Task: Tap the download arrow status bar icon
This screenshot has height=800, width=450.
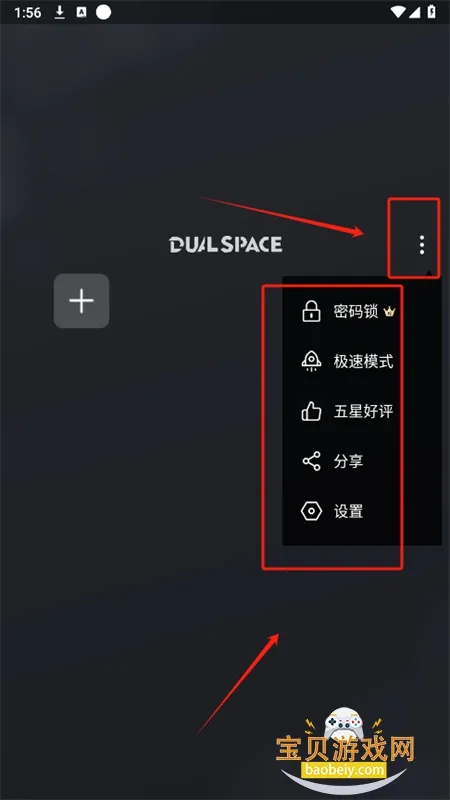Action: [x=60, y=12]
